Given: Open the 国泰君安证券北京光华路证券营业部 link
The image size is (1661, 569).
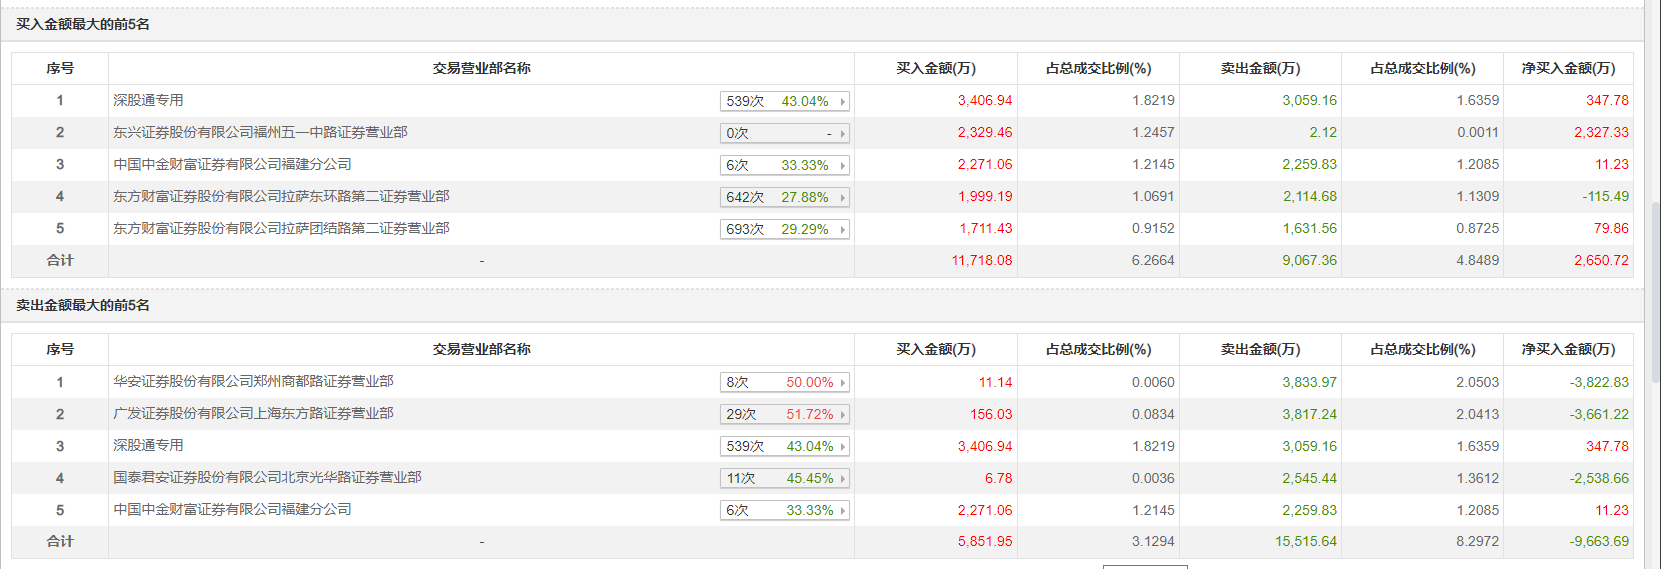Looking at the screenshot, I should pyautogui.click(x=267, y=477).
